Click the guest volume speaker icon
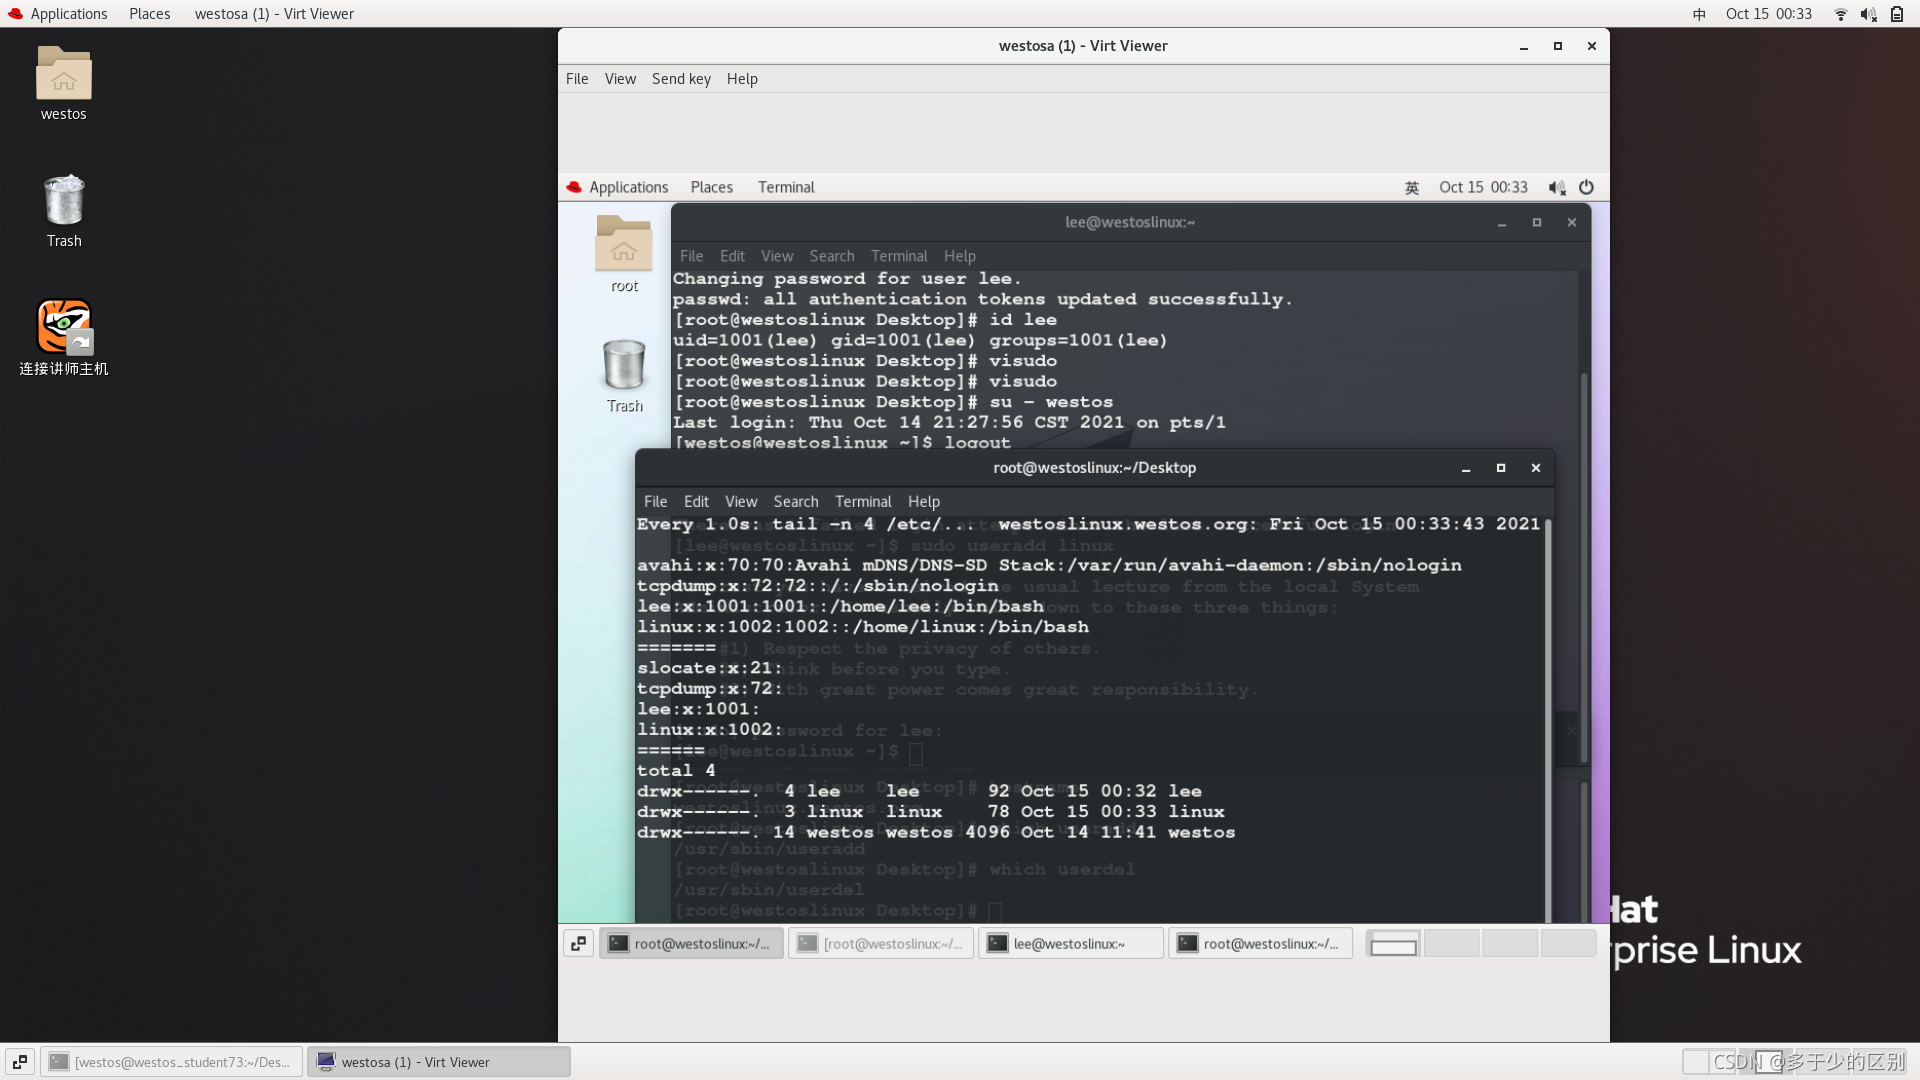 pos(1556,187)
